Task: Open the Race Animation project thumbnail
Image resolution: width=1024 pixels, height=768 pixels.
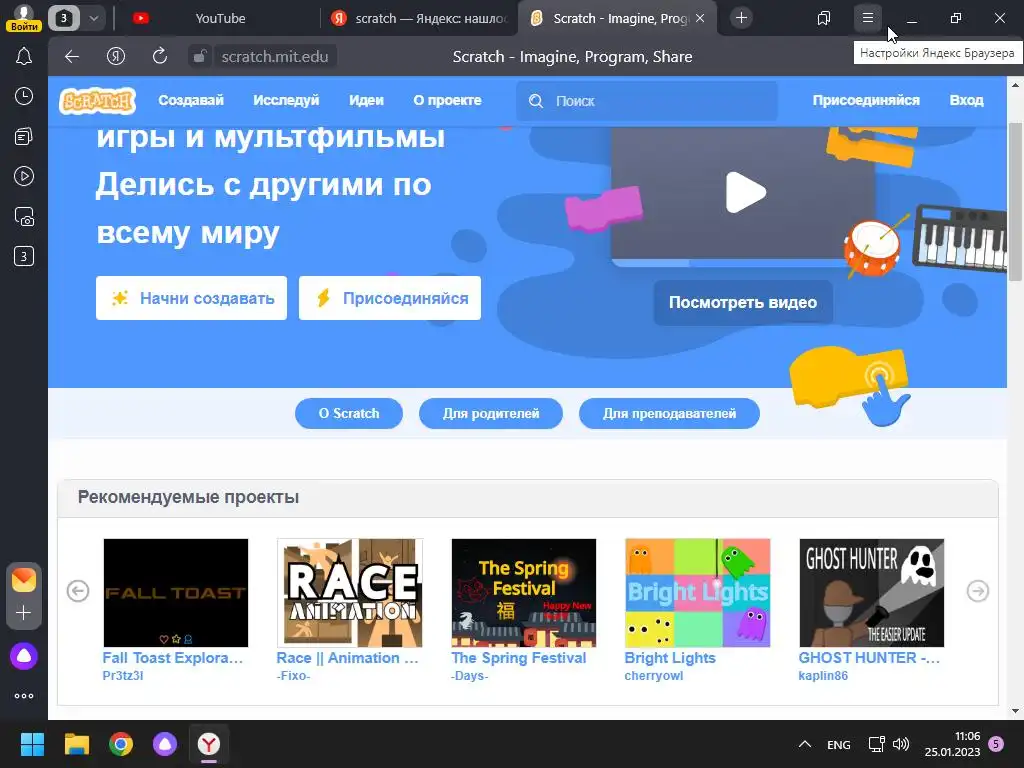Action: point(349,593)
